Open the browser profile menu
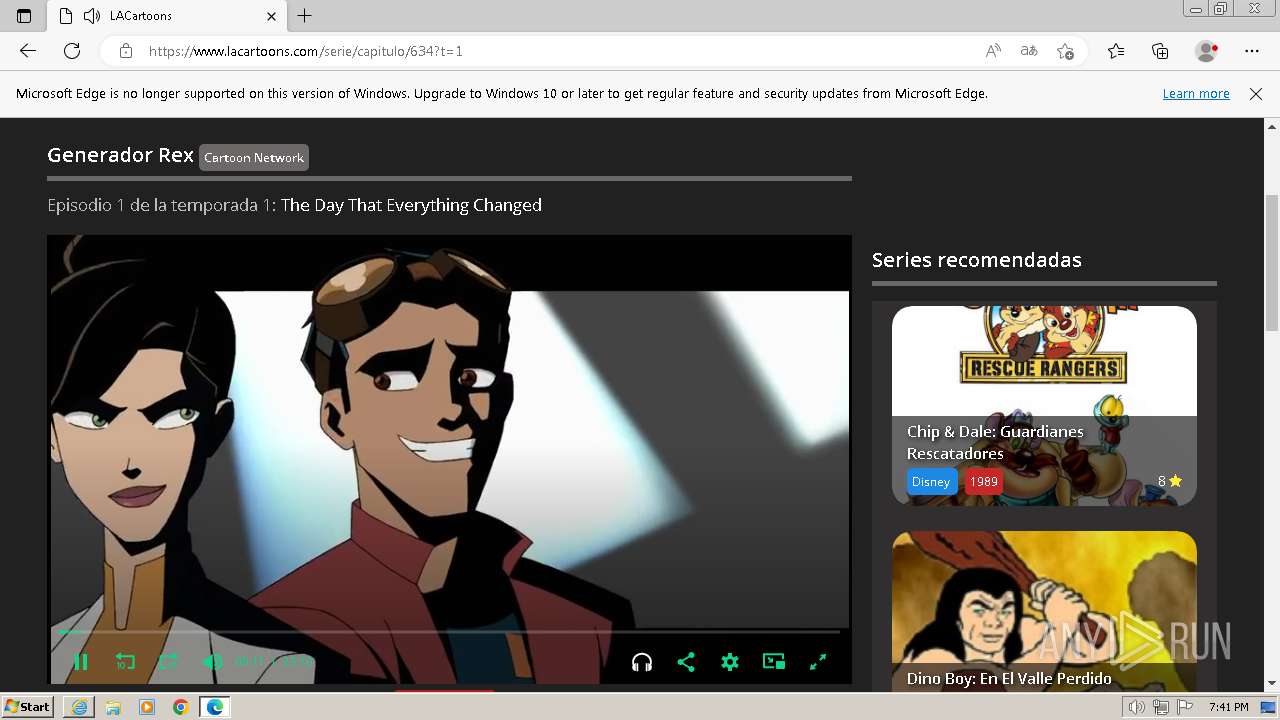Viewport: 1280px width, 720px height. tap(1207, 51)
